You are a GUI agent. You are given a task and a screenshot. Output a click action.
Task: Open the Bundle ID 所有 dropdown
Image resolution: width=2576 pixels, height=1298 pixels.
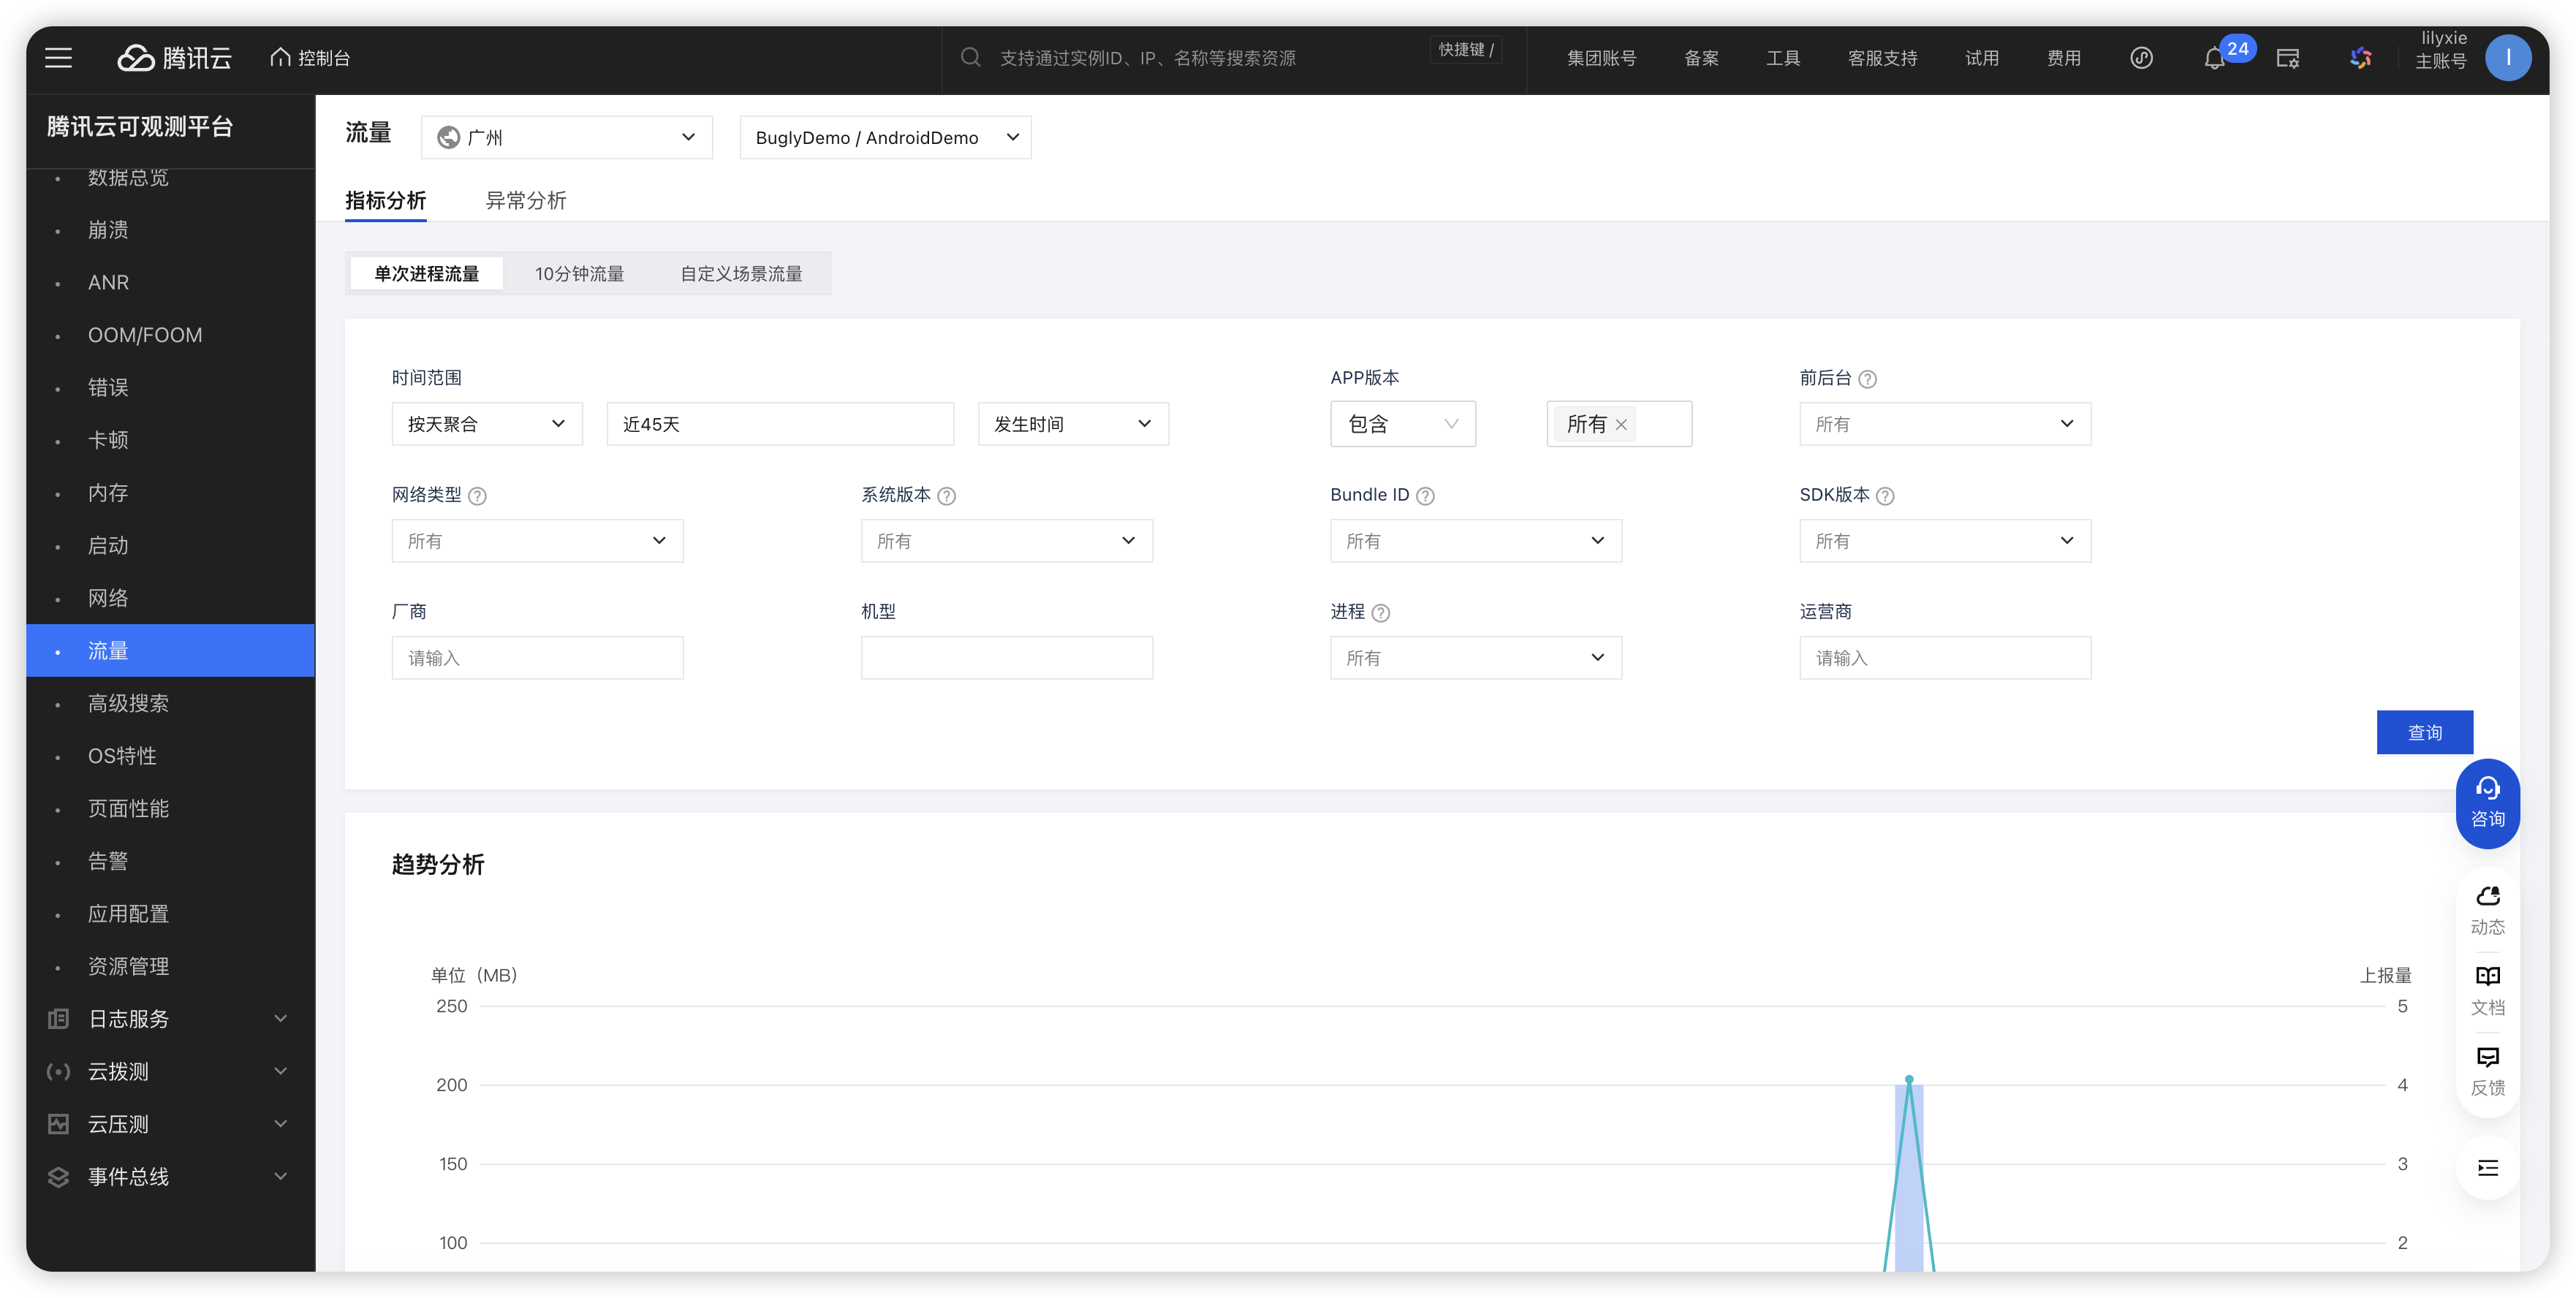(x=1476, y=541)
